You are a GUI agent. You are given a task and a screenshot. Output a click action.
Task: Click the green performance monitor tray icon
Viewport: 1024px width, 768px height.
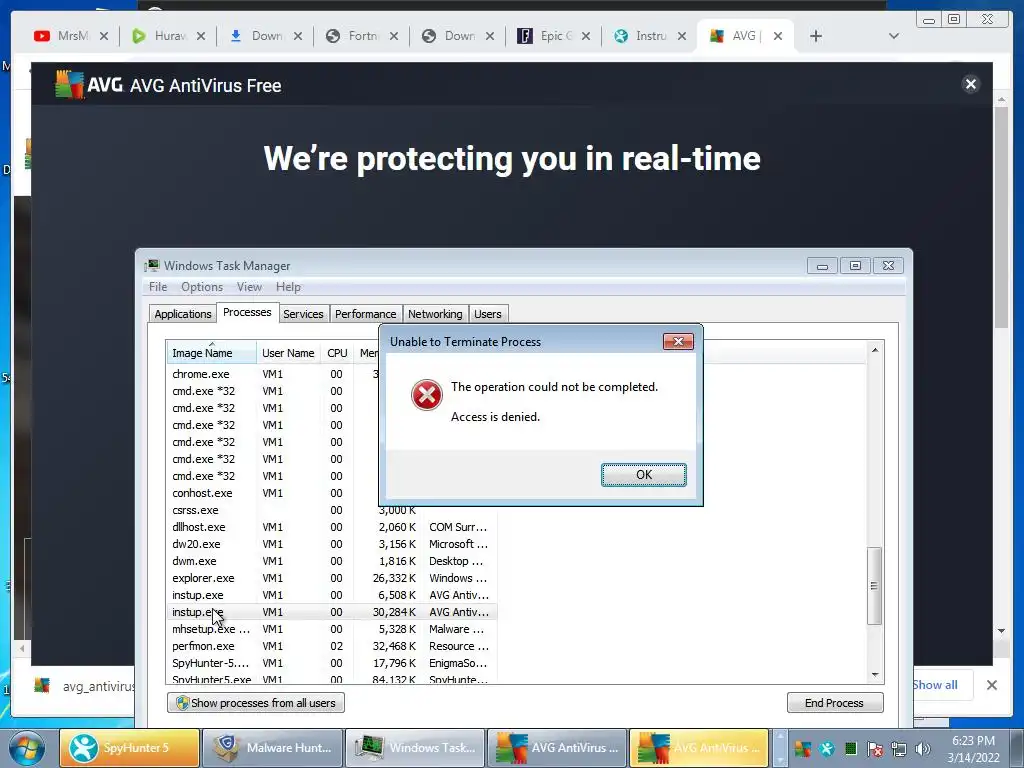click(850, 748)
